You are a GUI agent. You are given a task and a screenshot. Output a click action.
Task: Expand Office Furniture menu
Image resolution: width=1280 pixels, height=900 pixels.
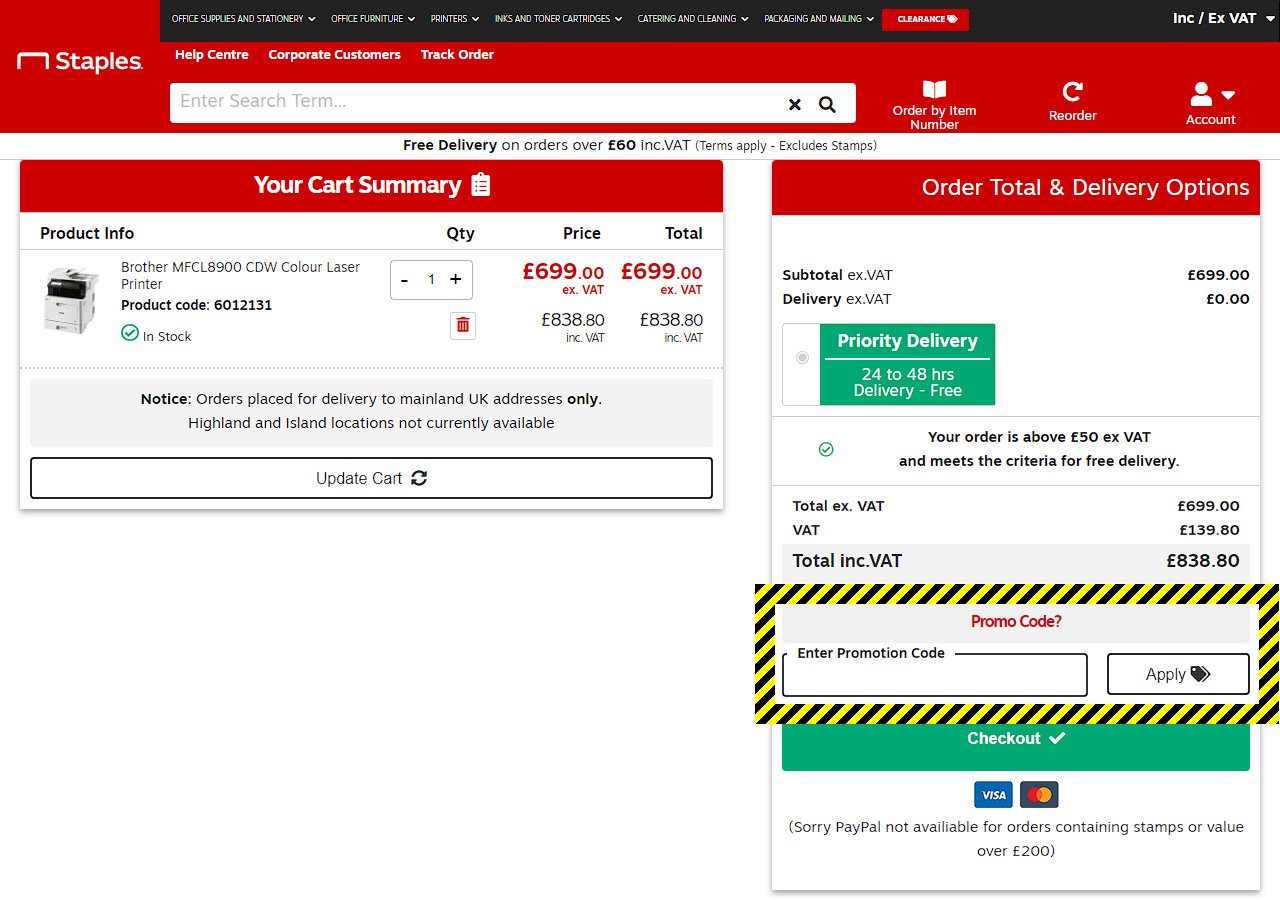373,19
